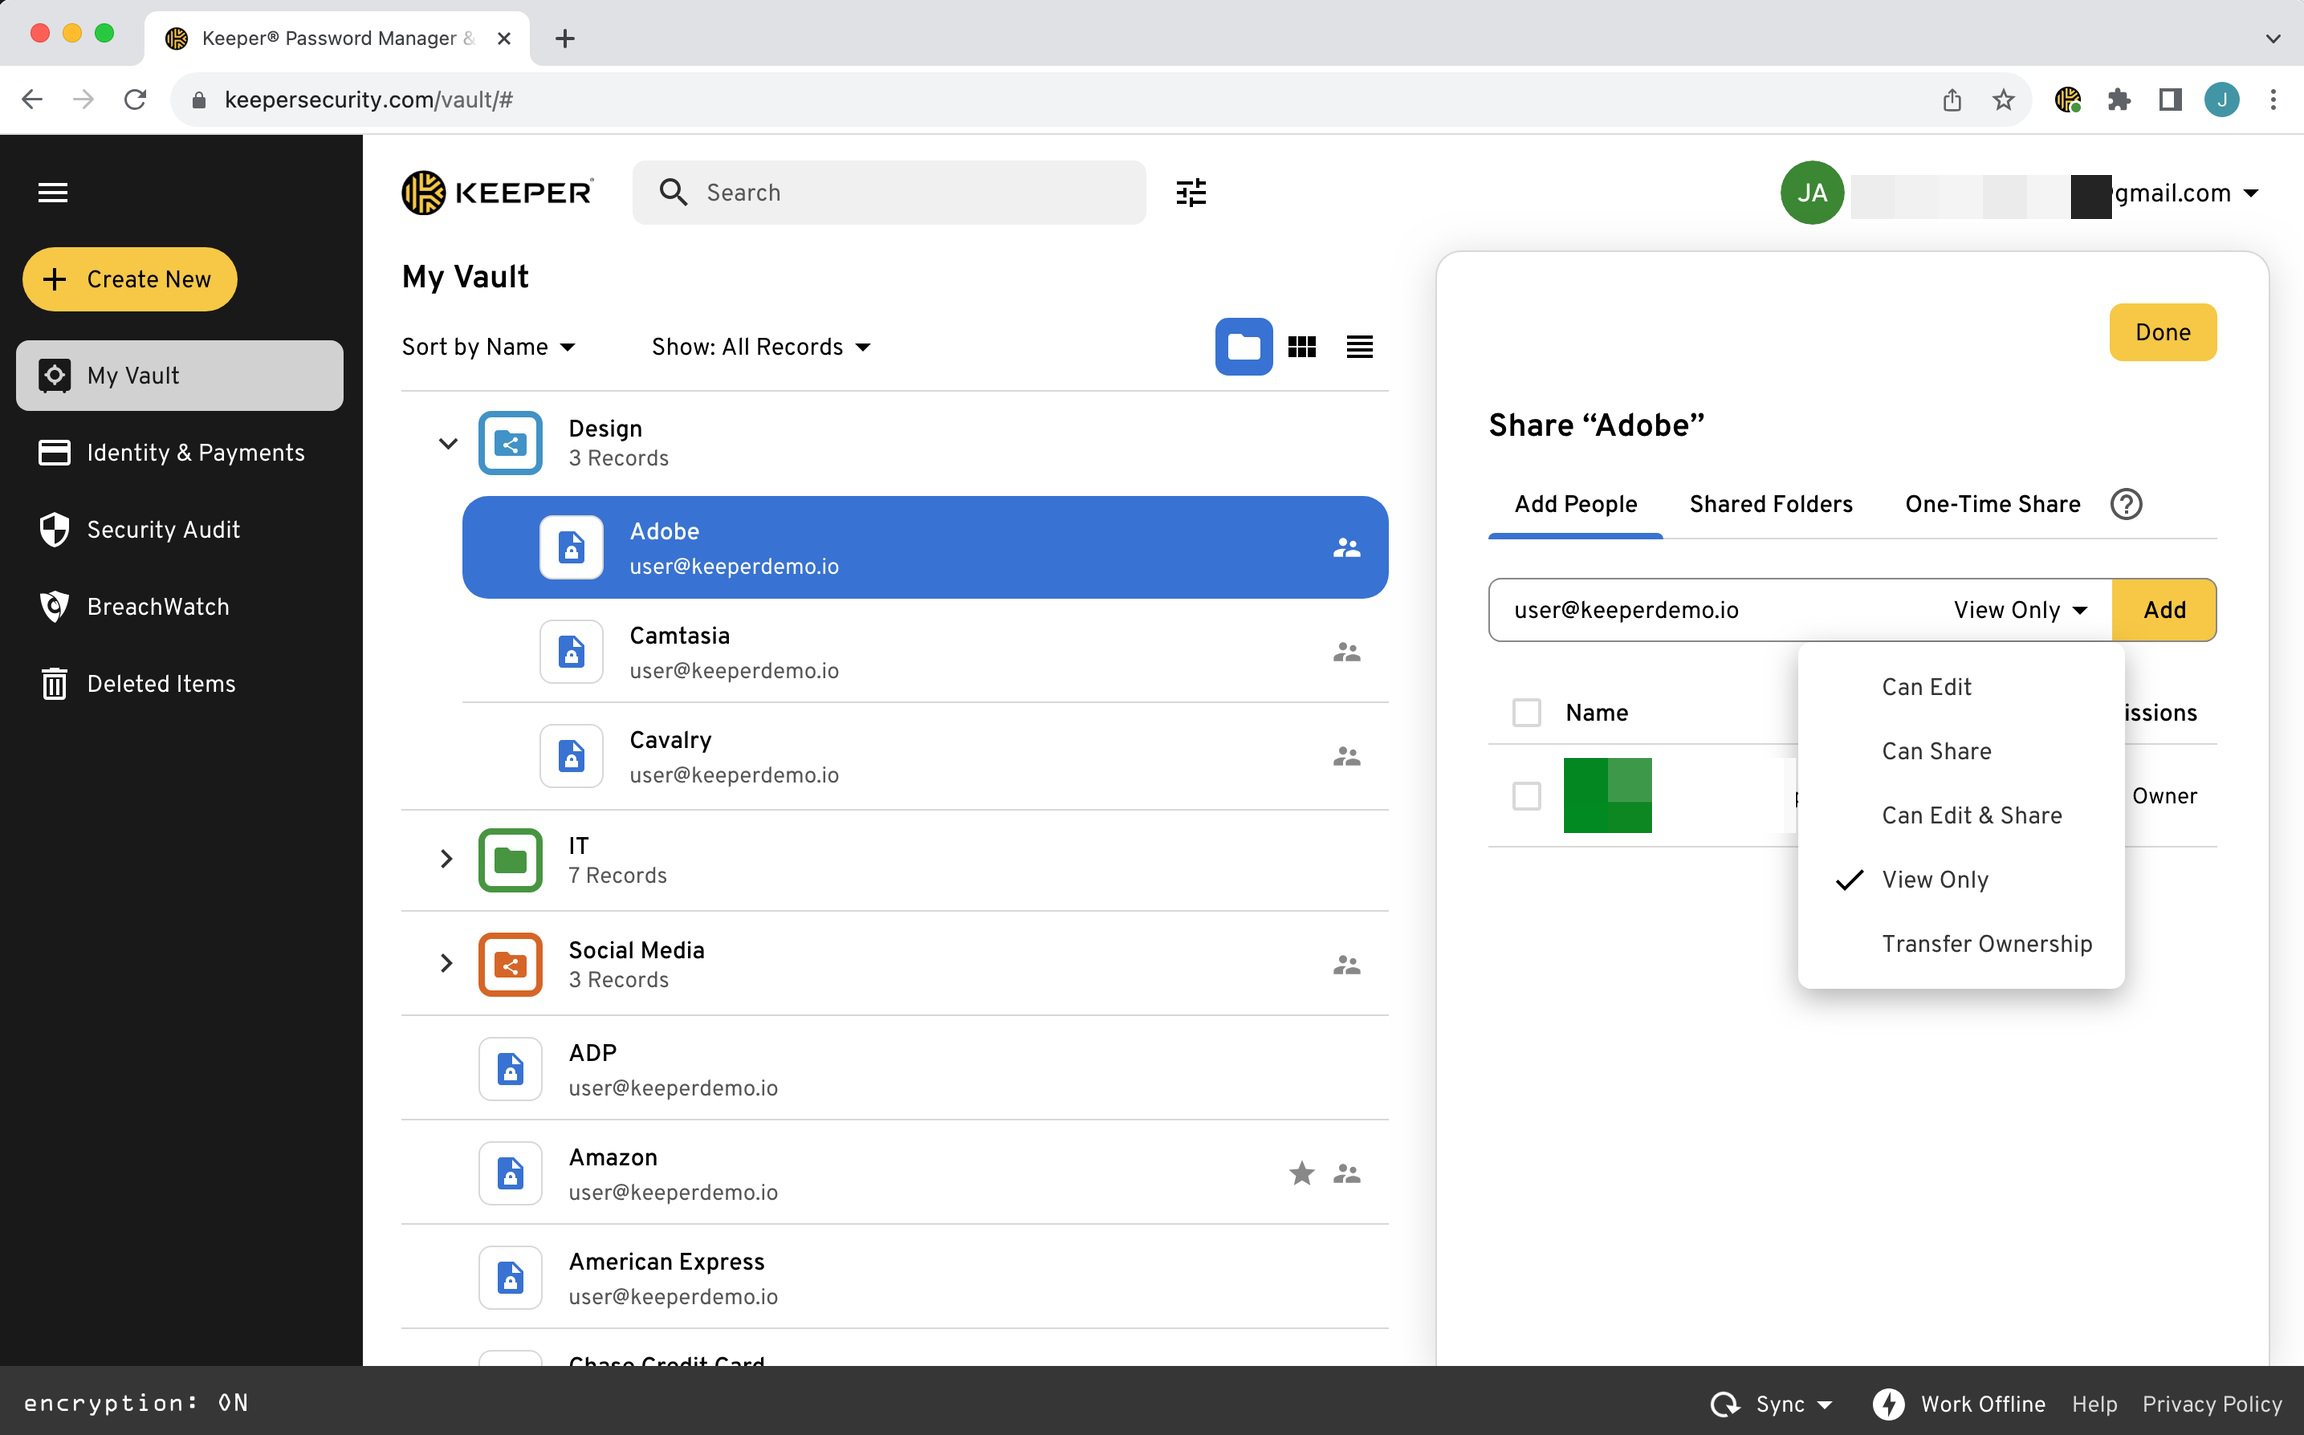Viewport: 2304px width, 1435px height.
Task: Open Security Audit from sidebar
Action: pyautogui.click(x=163, y=529)
